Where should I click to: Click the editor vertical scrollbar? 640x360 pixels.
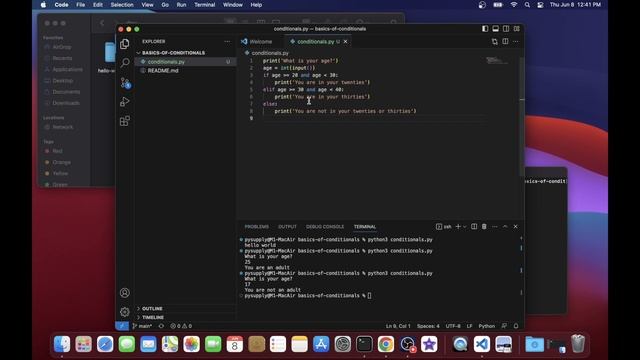[522, 117]
